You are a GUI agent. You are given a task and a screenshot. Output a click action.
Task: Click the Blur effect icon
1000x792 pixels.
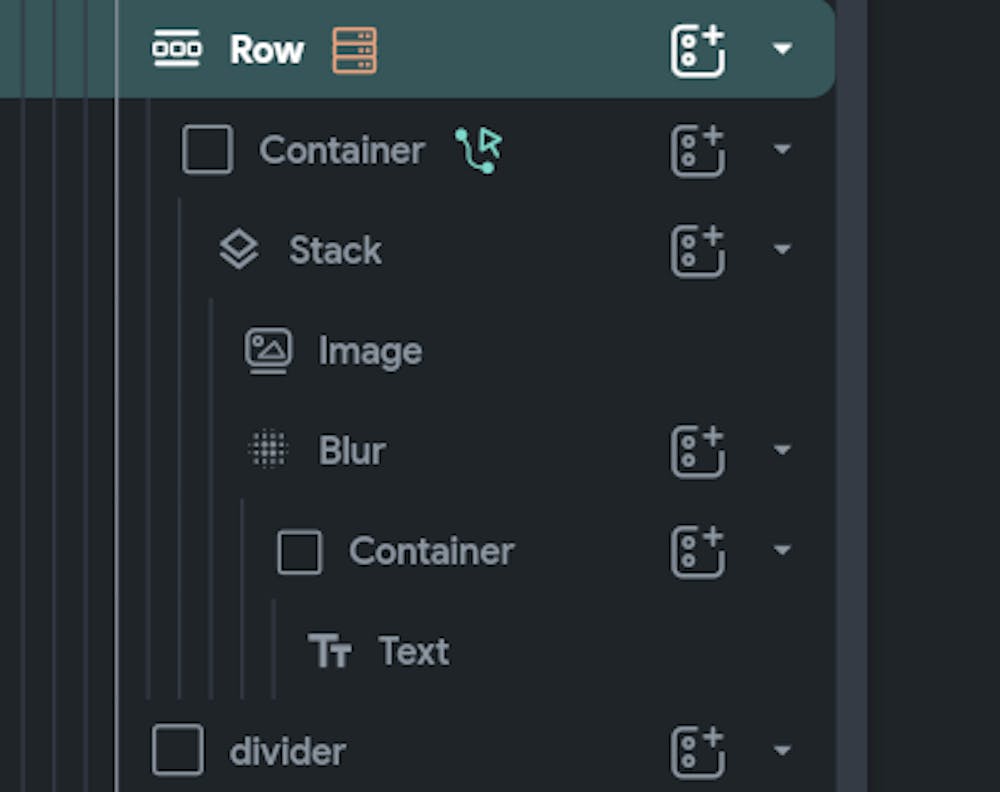pos(267,450)
